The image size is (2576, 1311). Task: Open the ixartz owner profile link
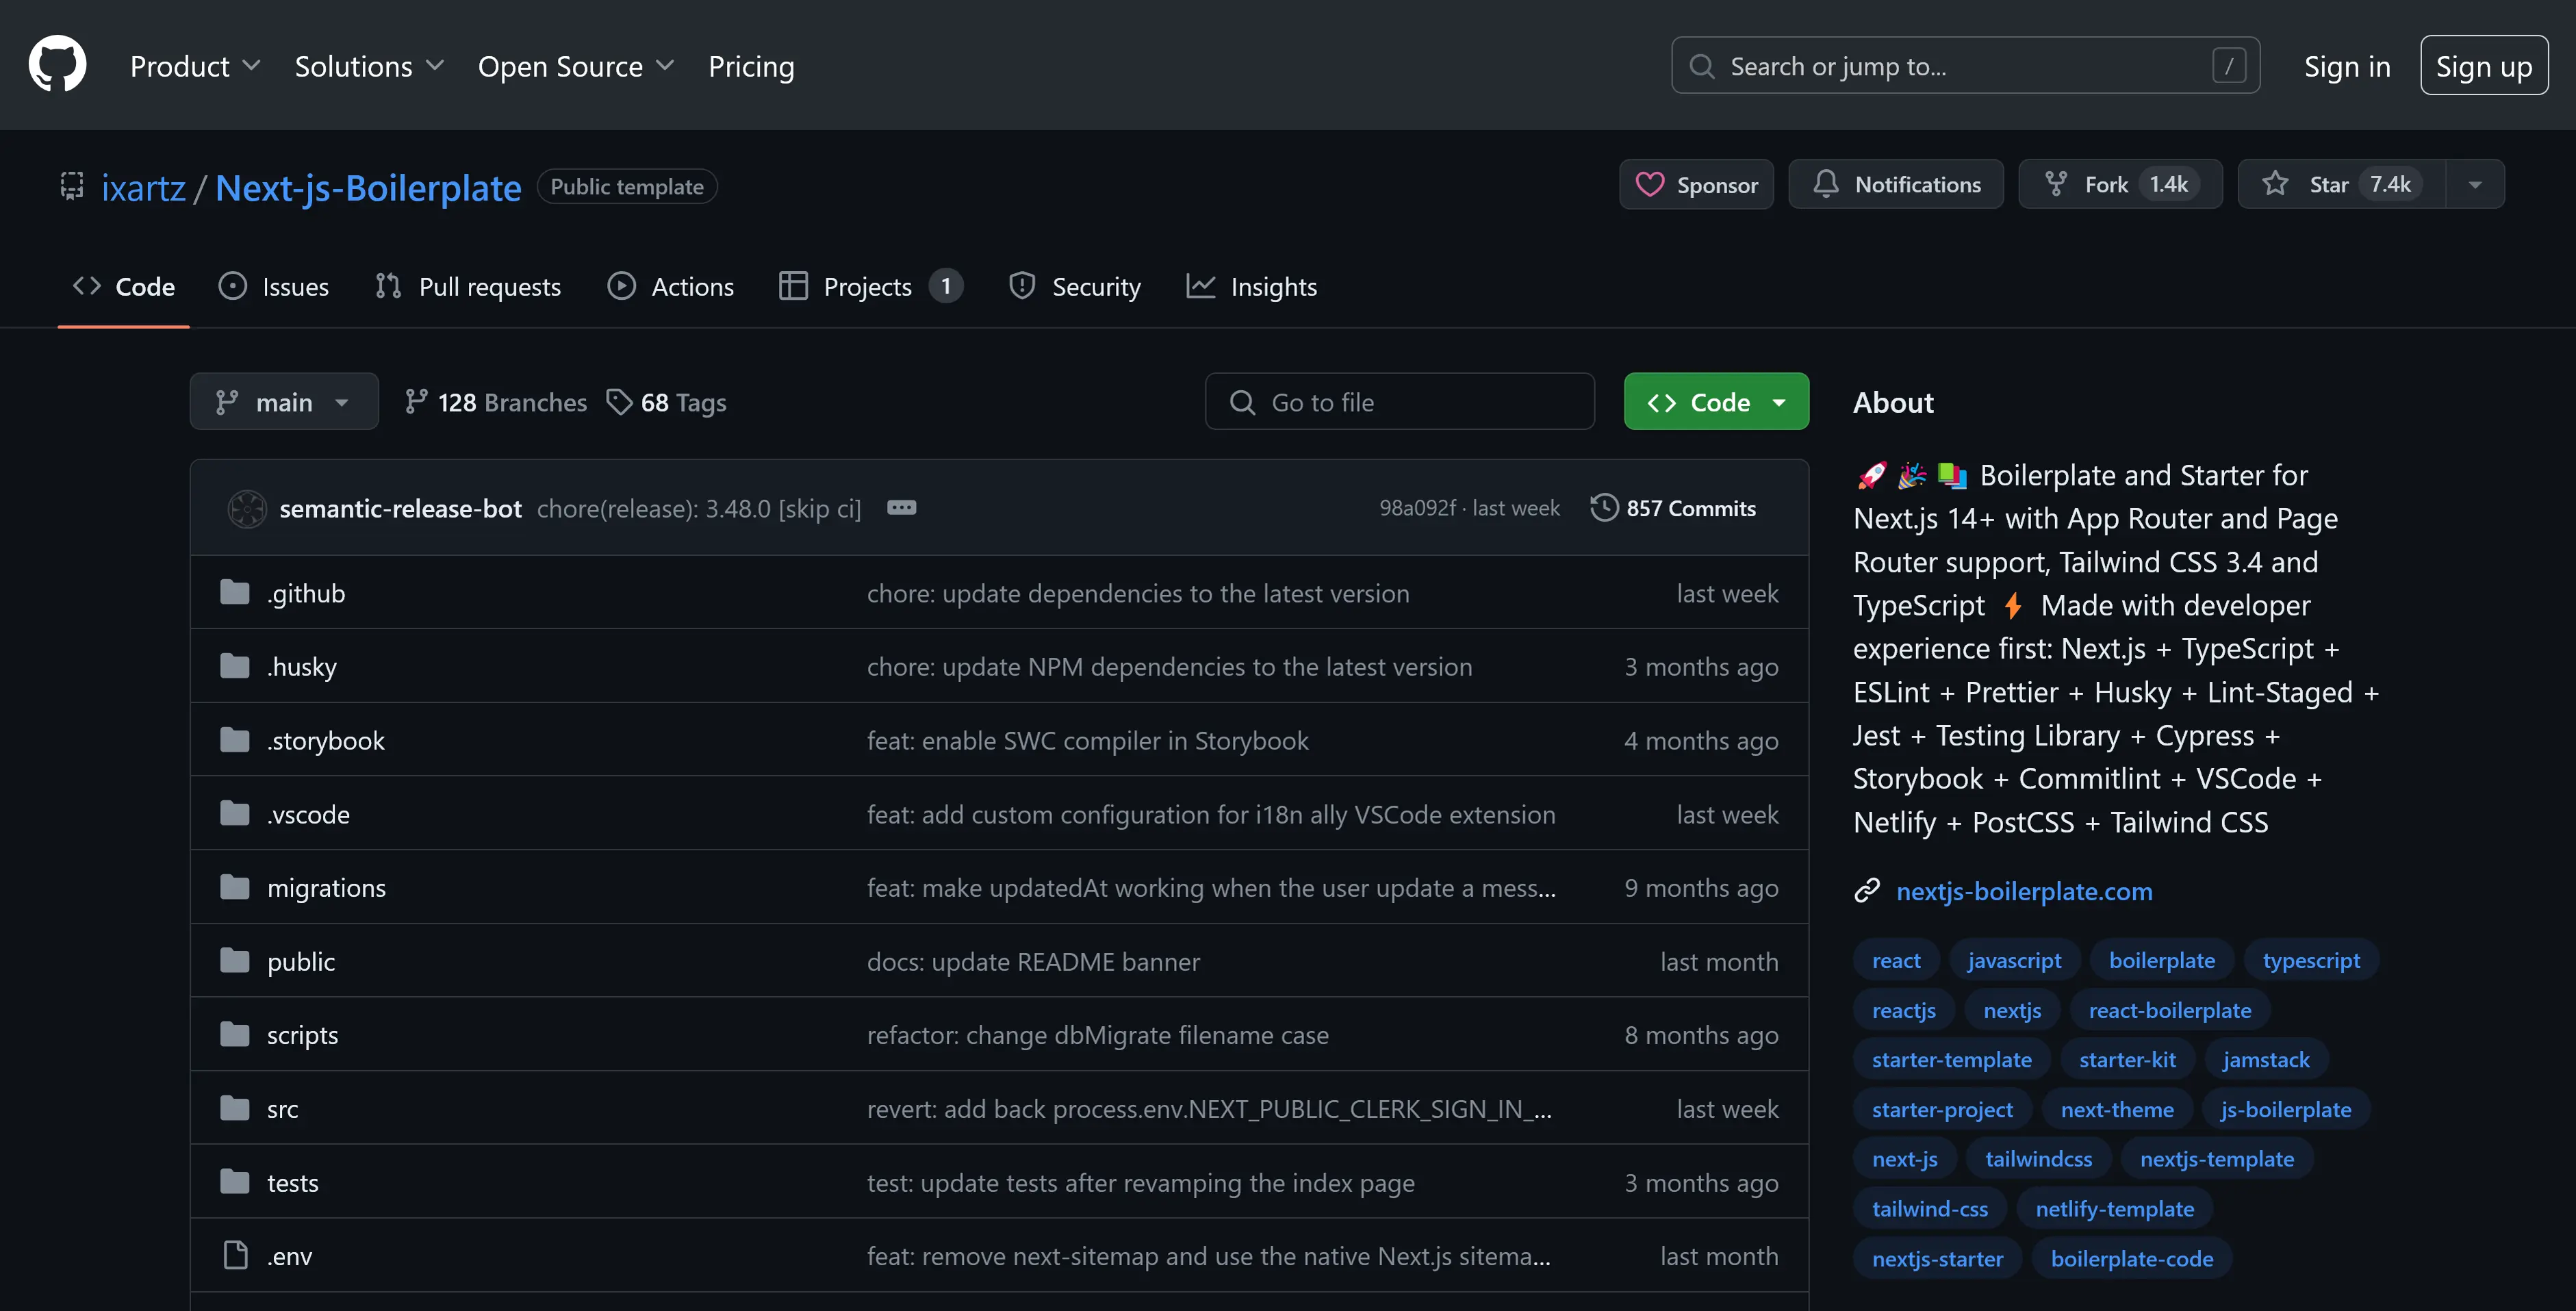pyautogui.click(x=143, y=188)
